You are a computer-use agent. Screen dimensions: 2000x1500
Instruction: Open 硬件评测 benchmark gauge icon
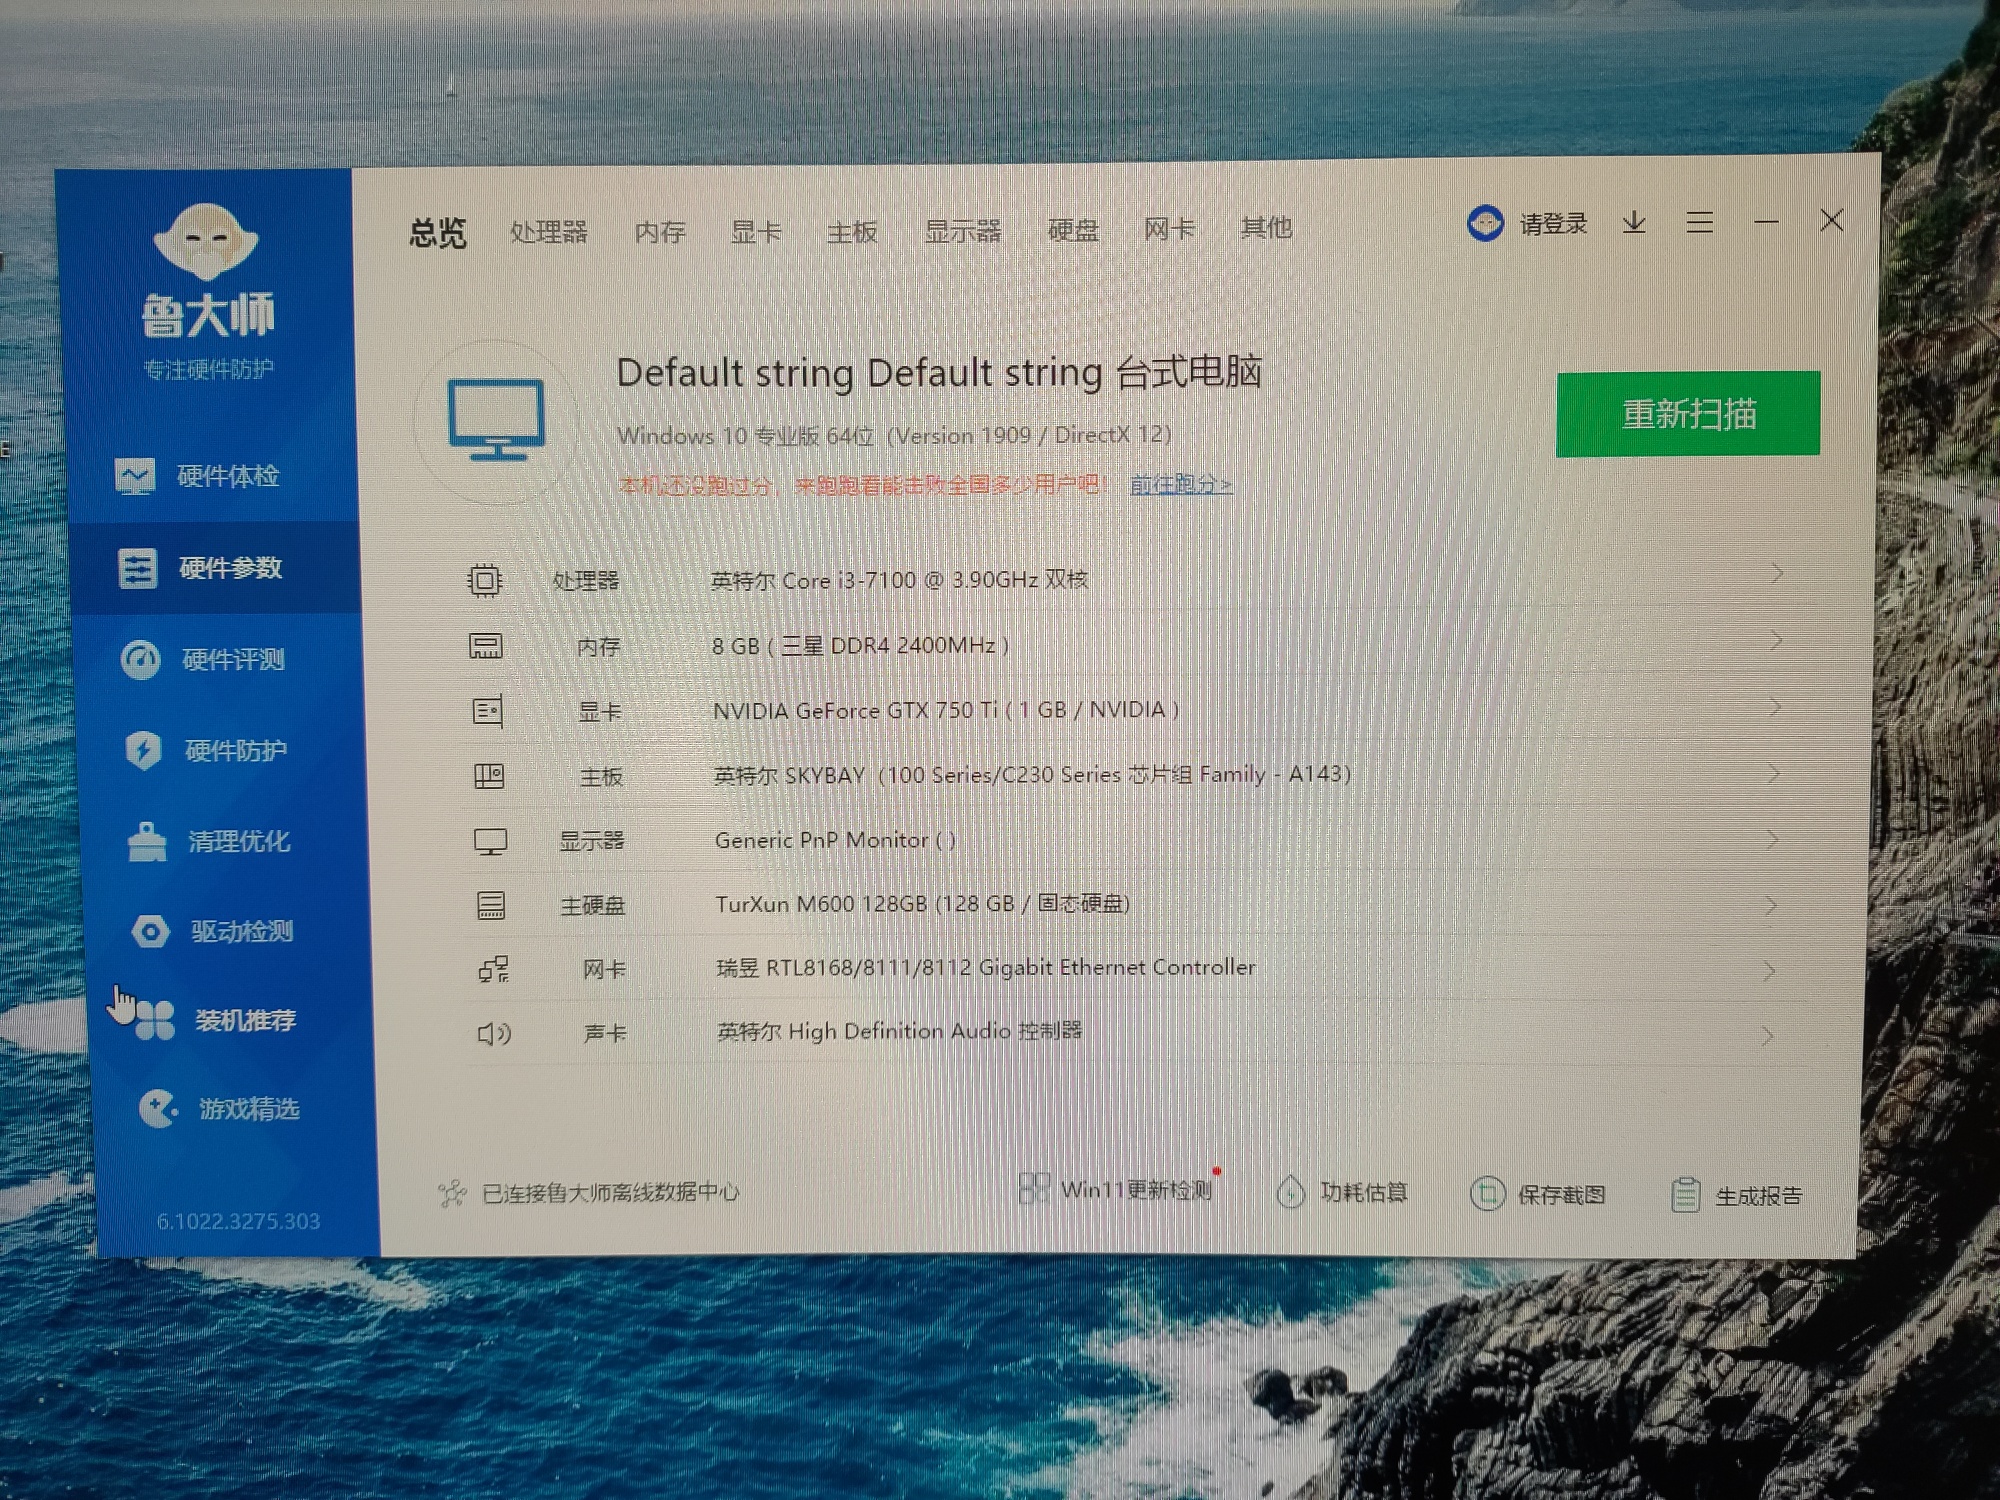point(141,660)
